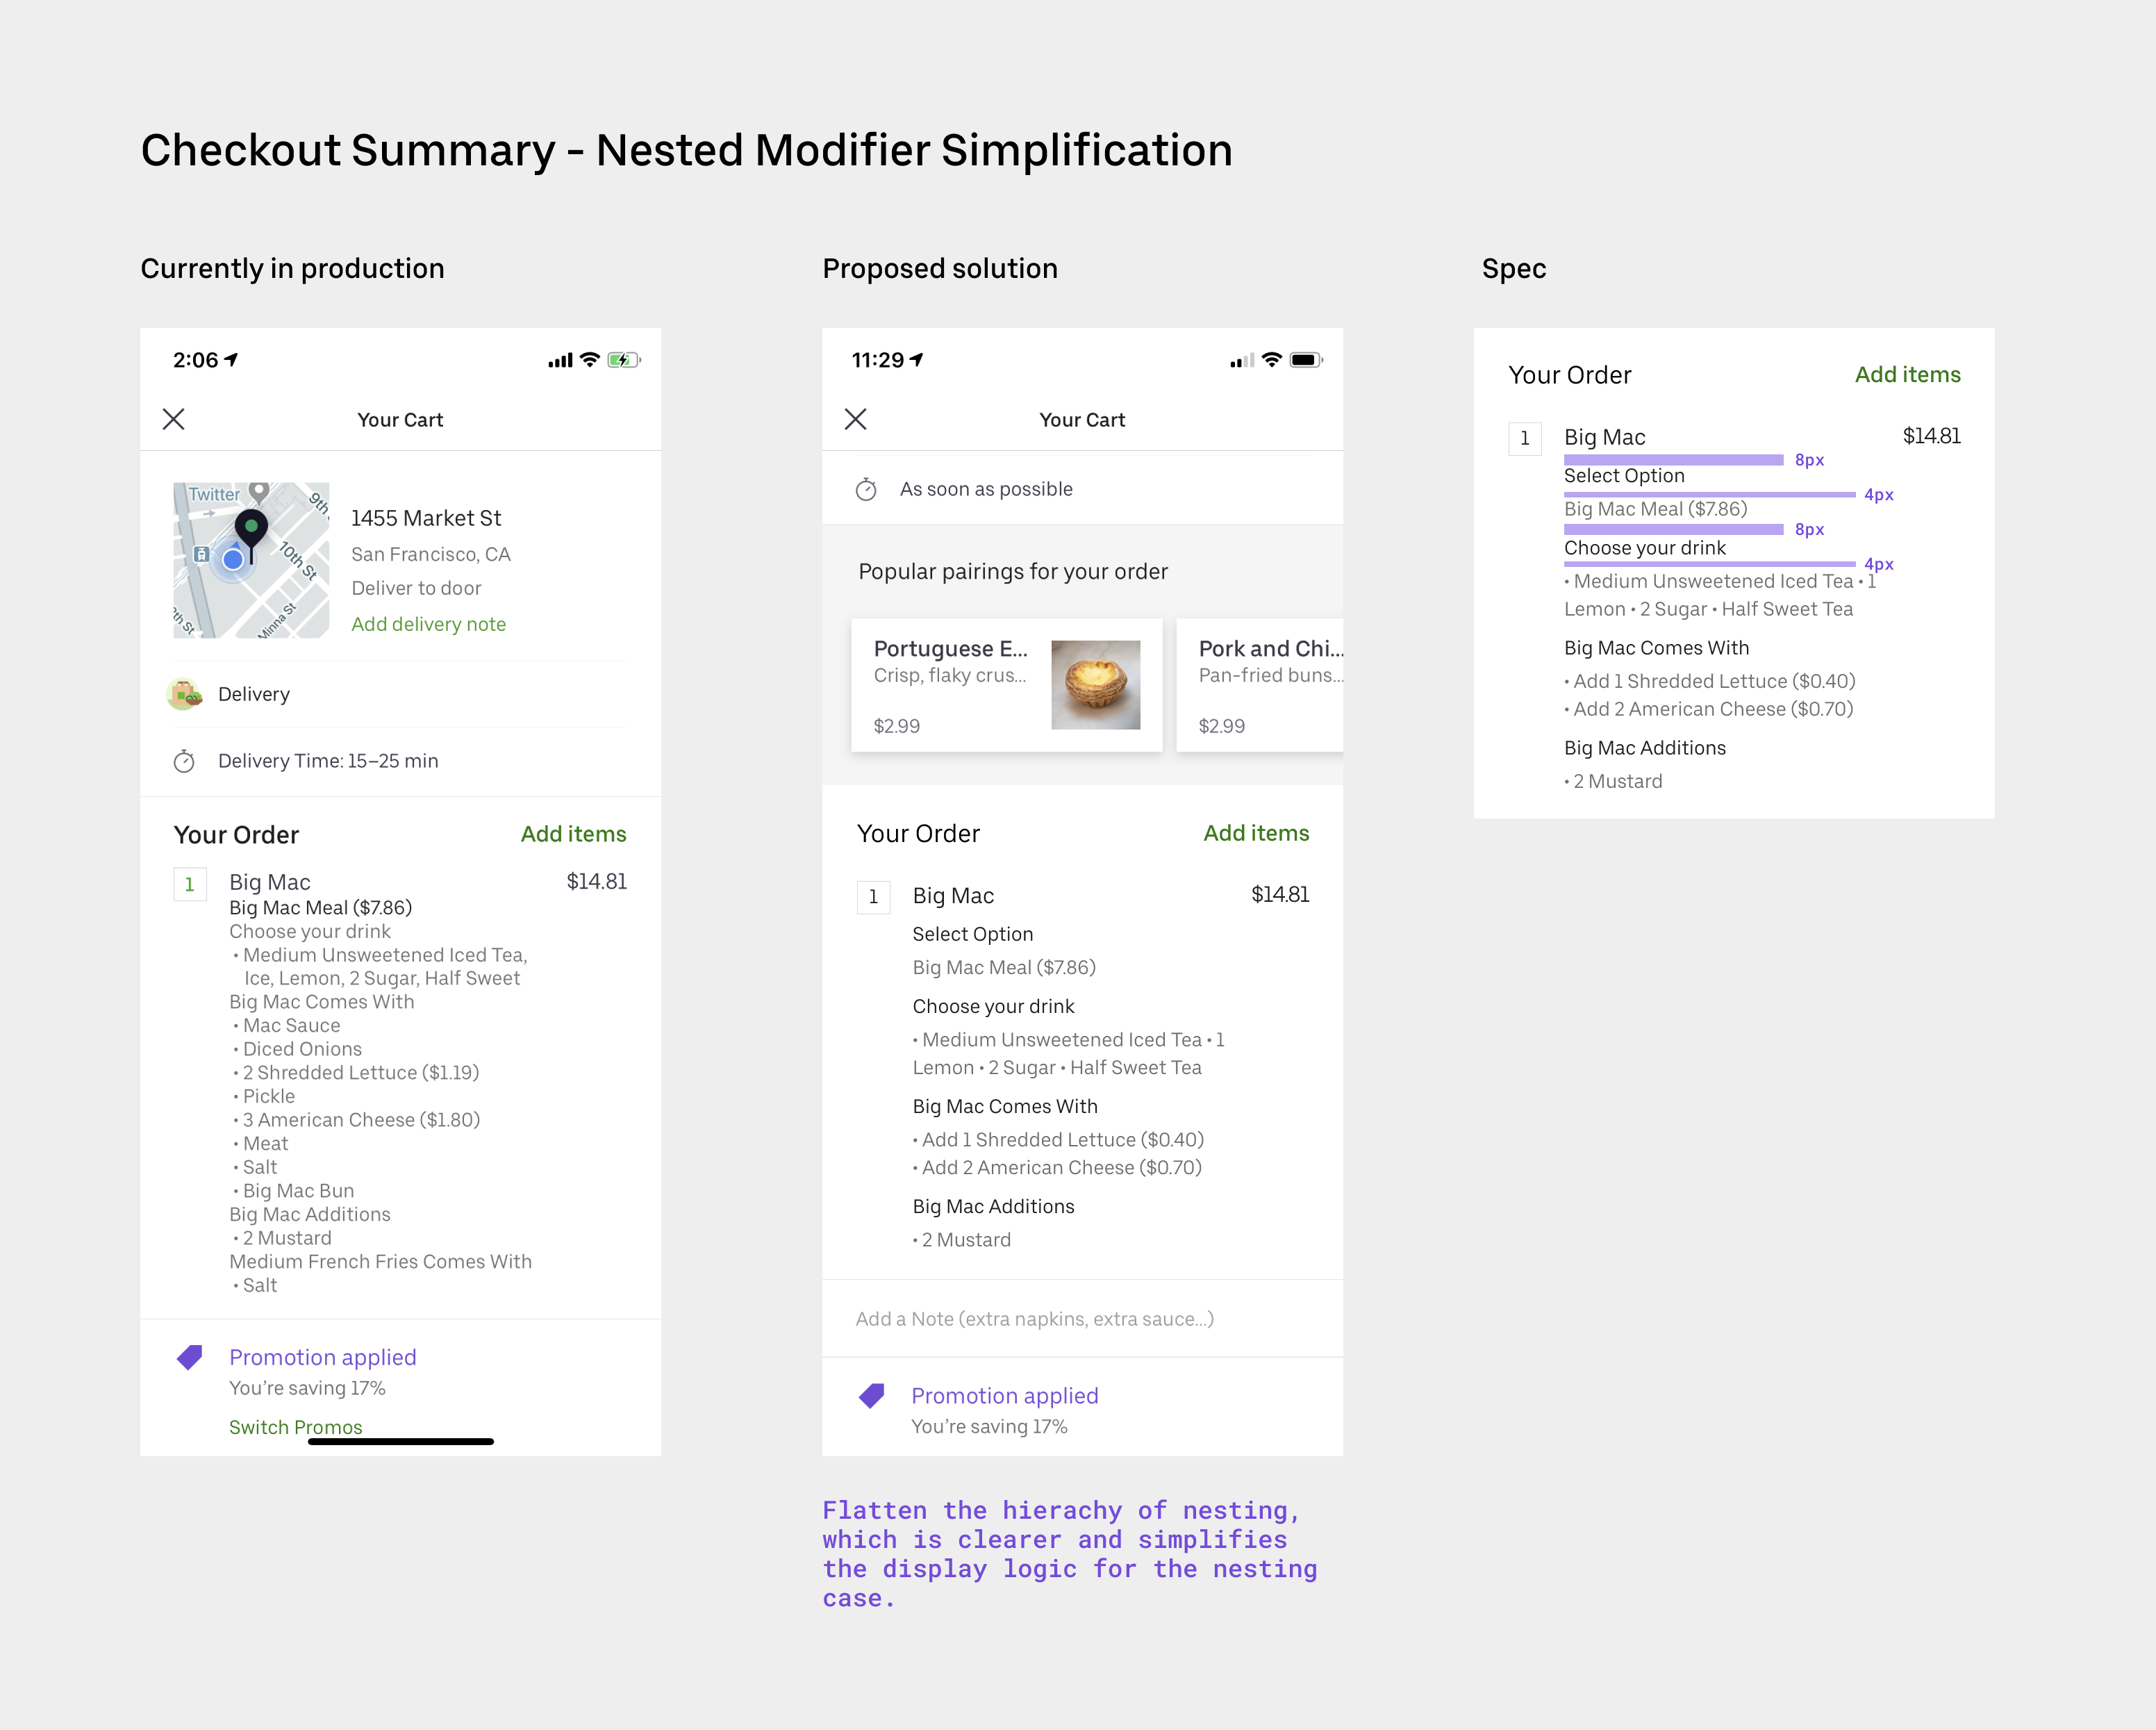
Task: Tap the quantity box in production order
Action: click(x=190, y=884)
